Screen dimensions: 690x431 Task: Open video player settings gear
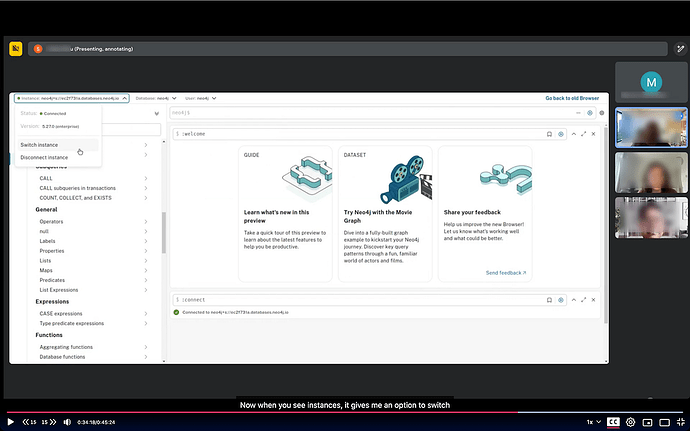pyautogui.click(x=630, y=422)
